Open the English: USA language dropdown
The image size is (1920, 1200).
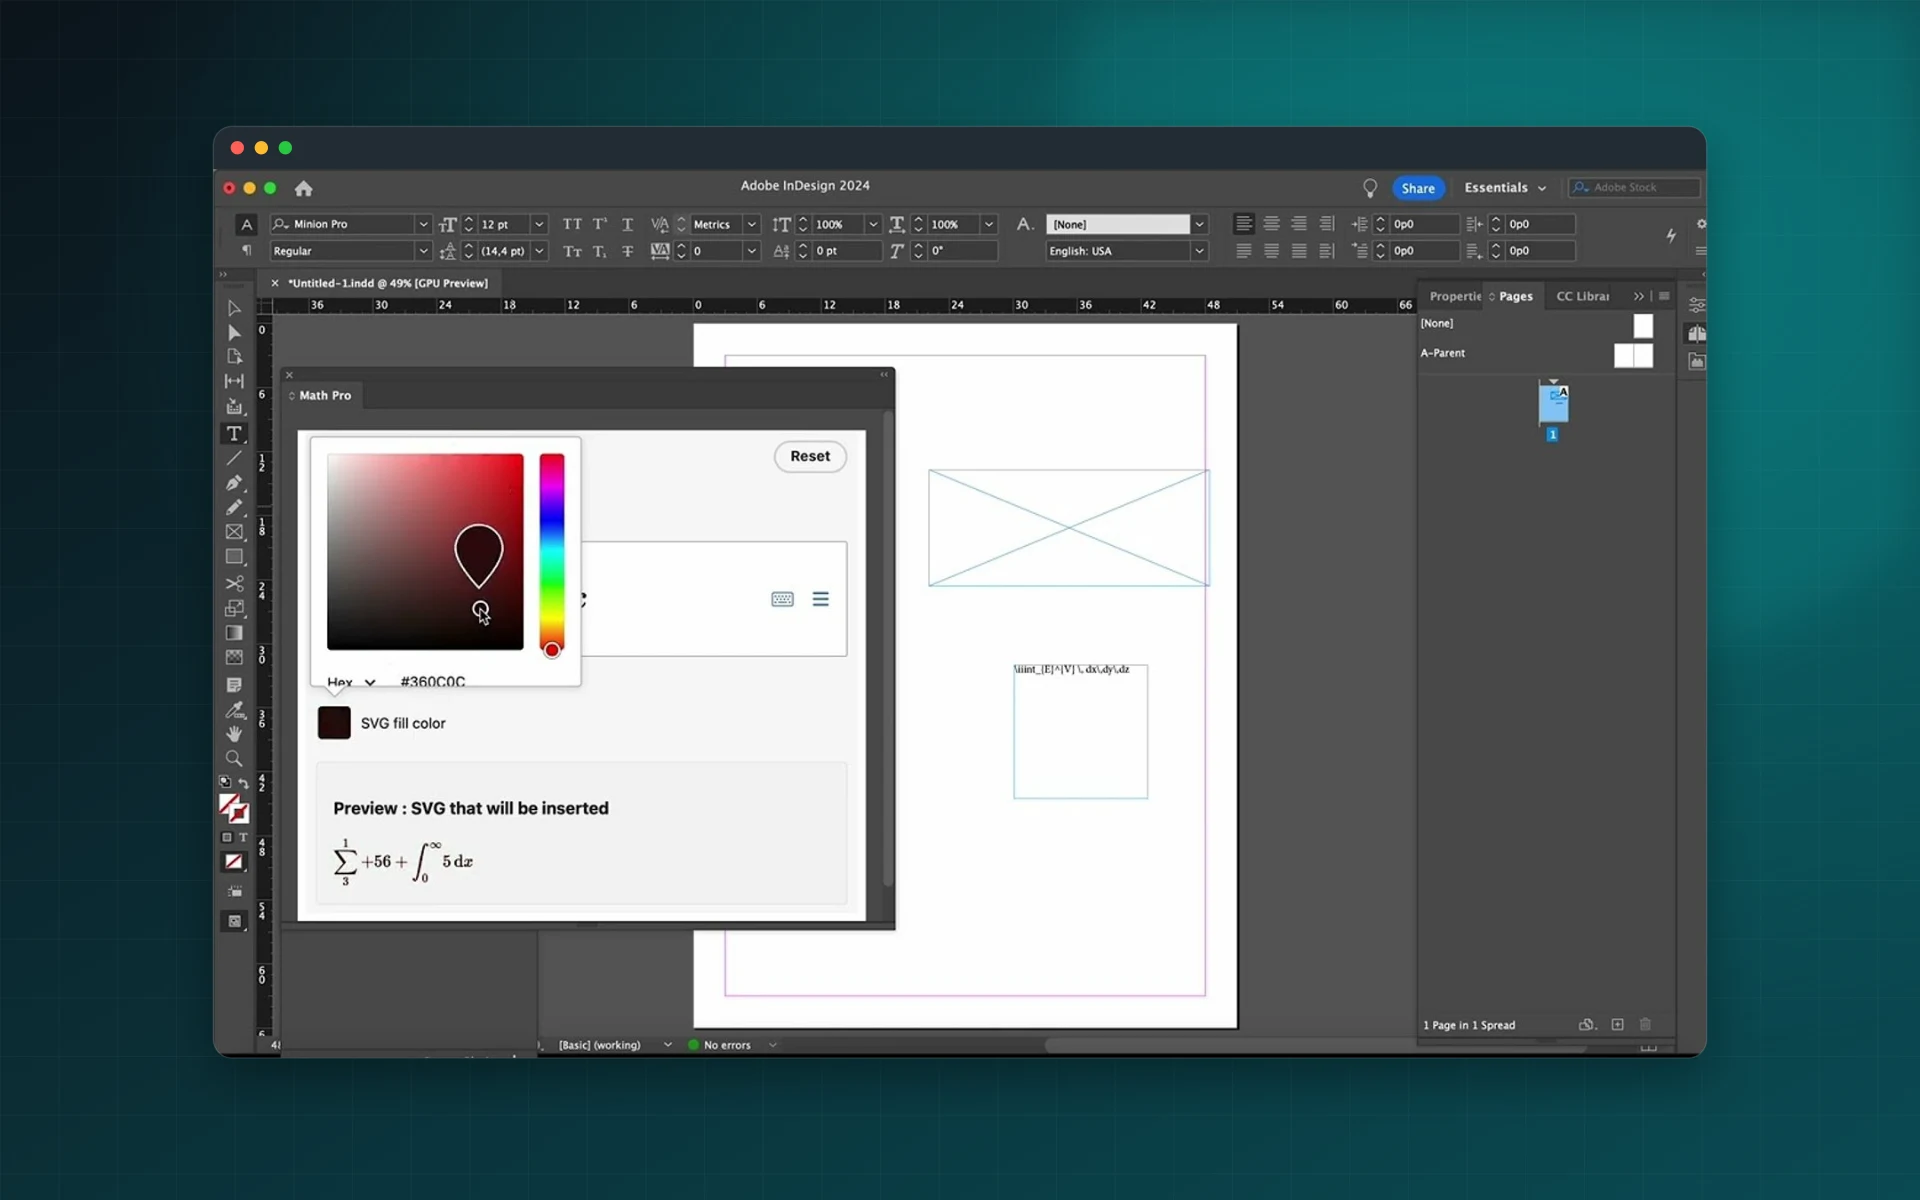point(1199,251)
